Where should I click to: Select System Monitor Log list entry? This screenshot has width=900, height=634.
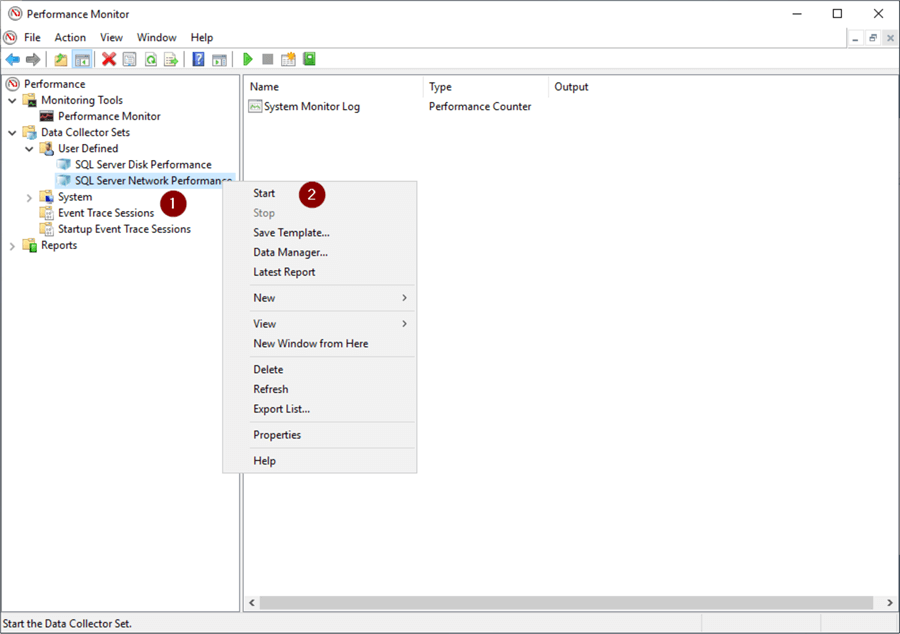311,107
